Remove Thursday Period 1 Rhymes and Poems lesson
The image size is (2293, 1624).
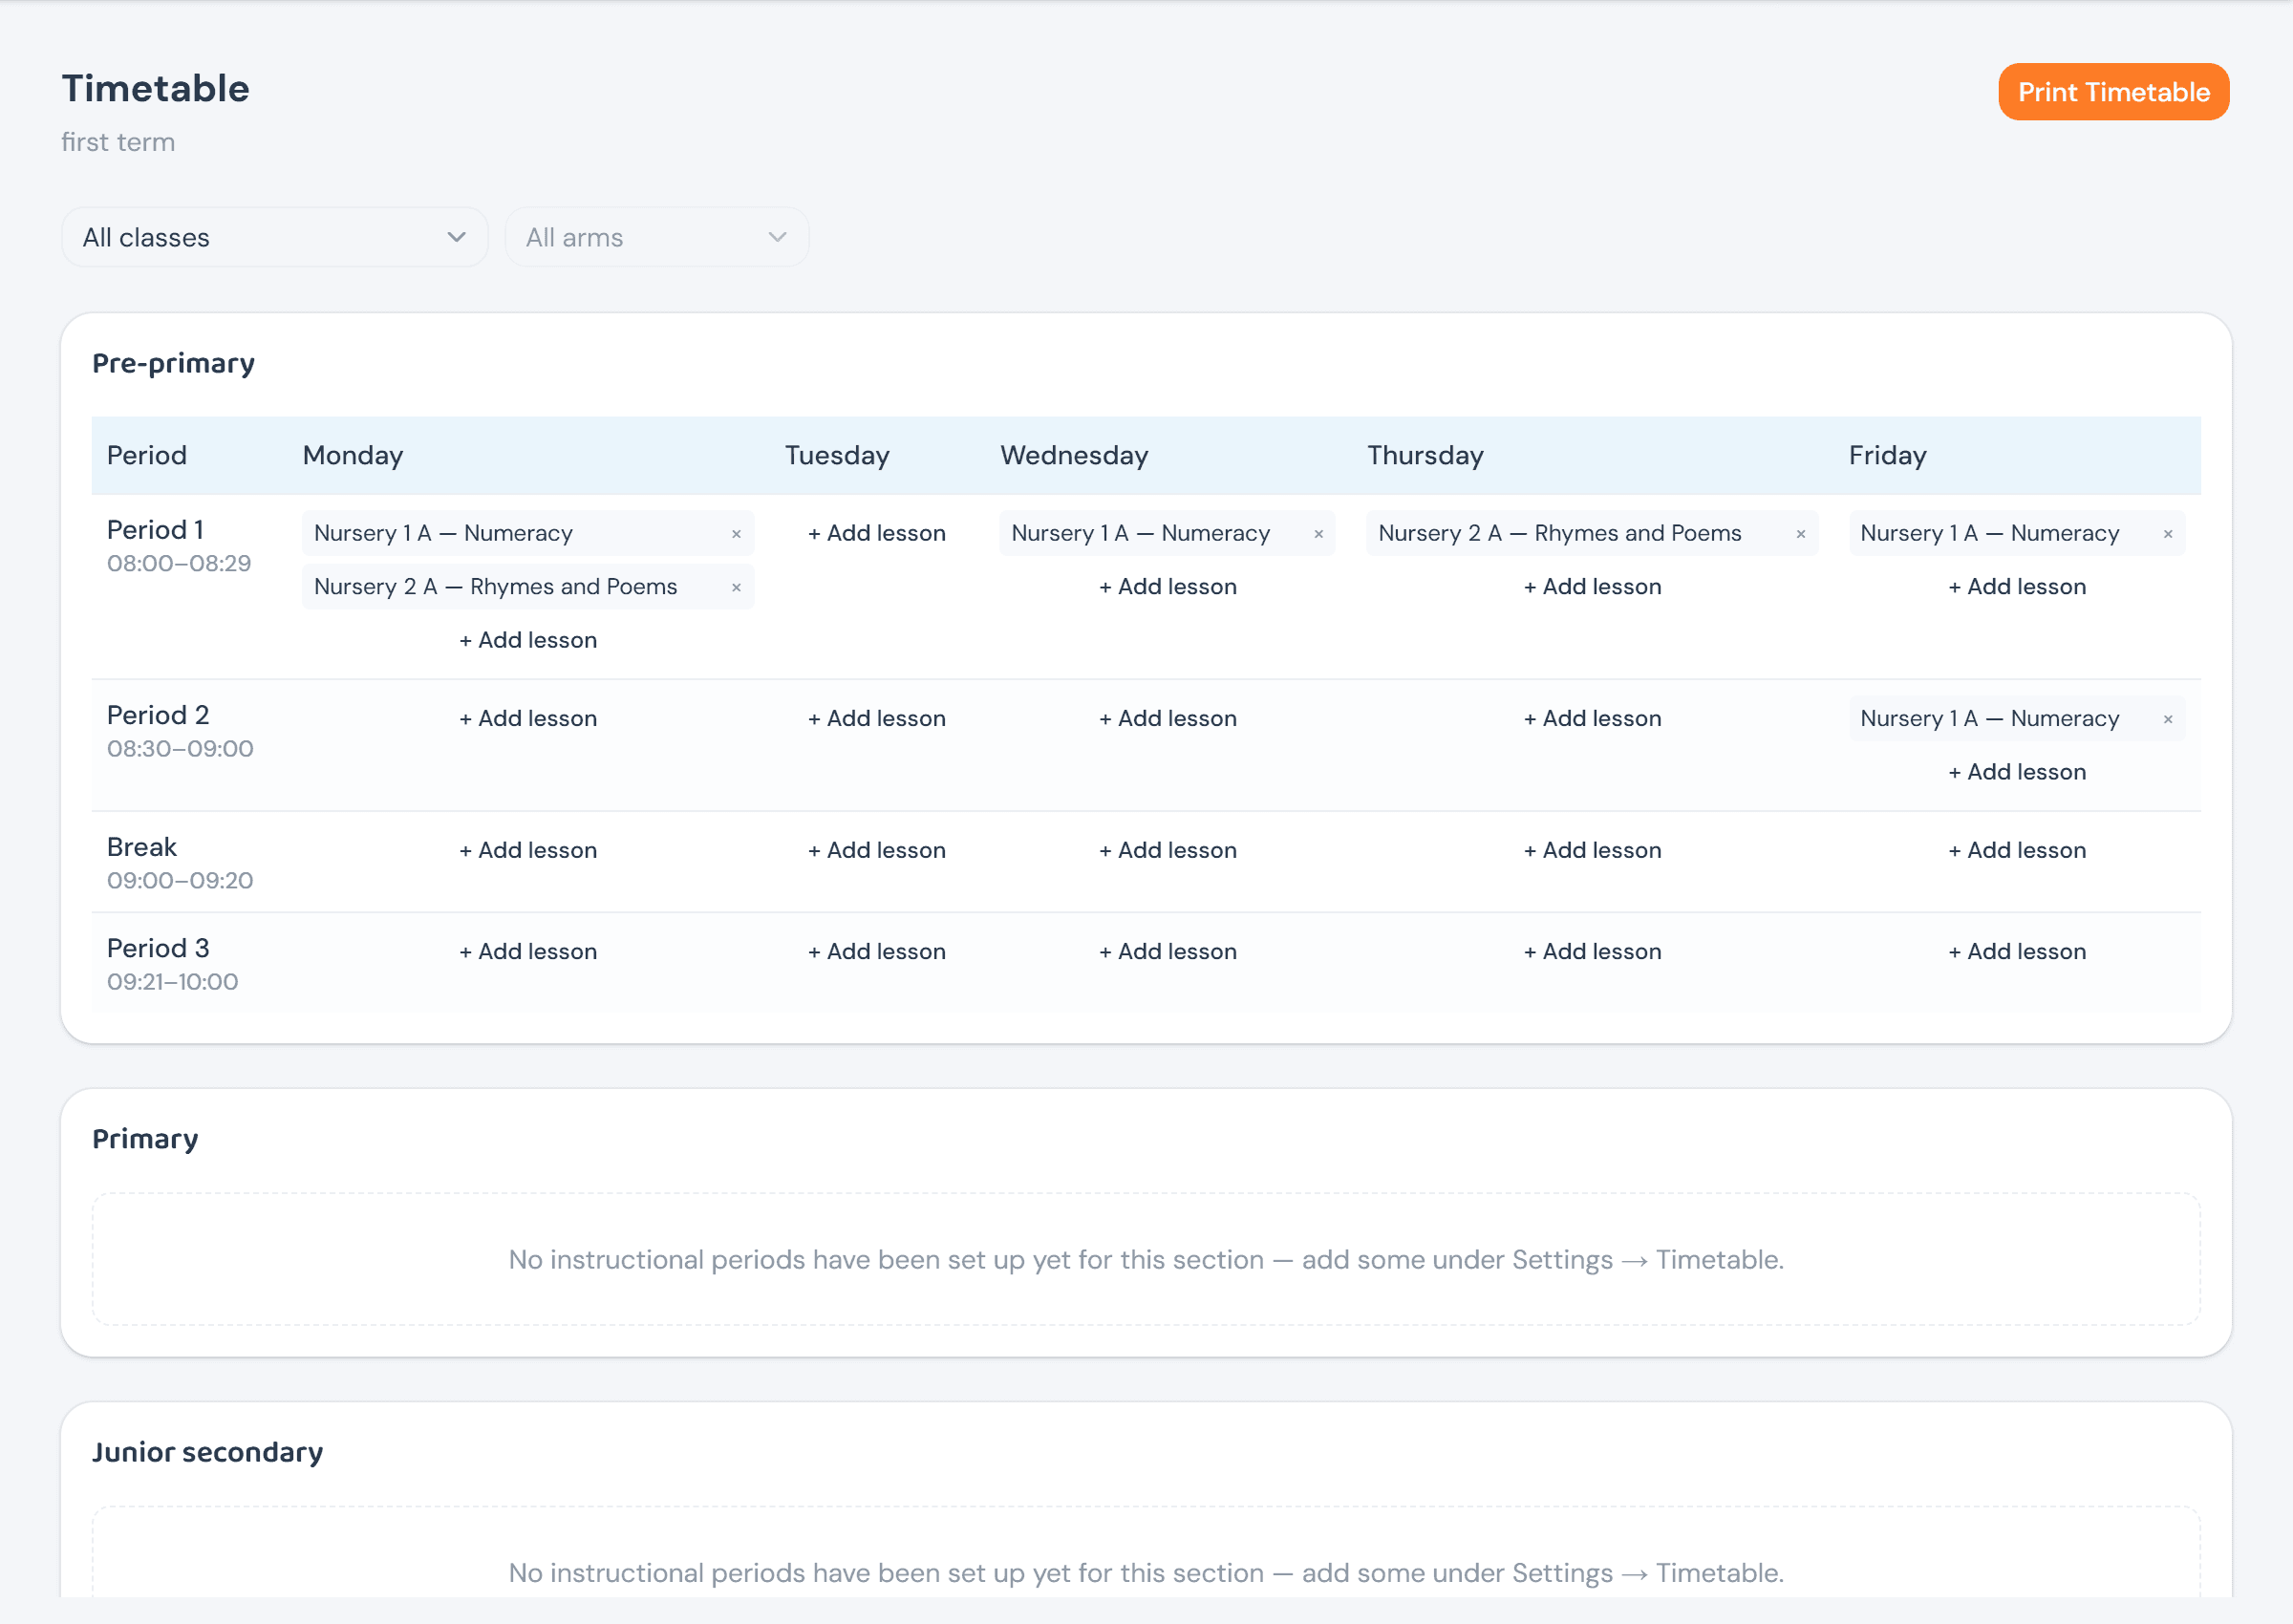pos(1800,534)
